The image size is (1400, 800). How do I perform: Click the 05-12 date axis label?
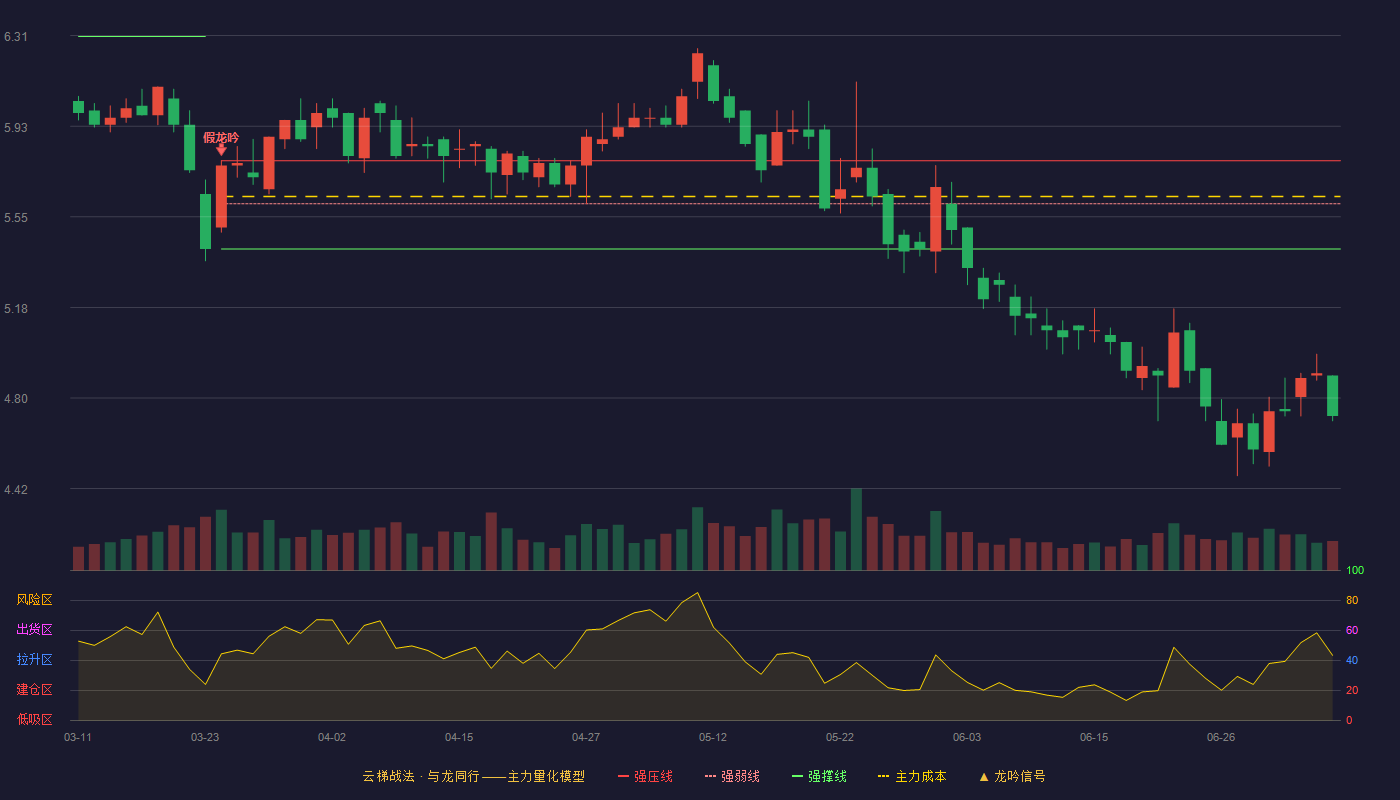(x=713, y=737)
